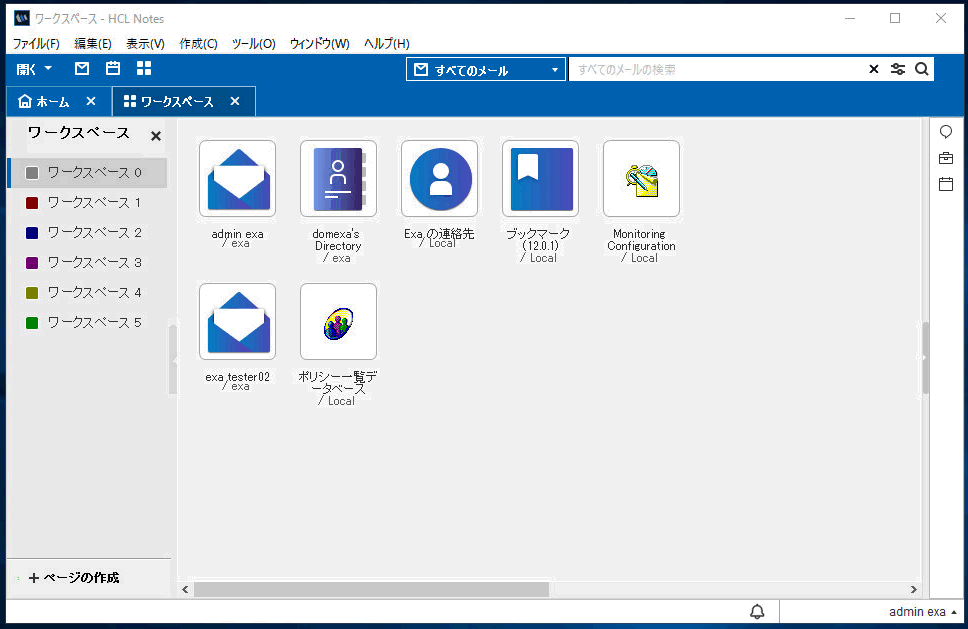
Task: Open the 表示(V) menu
Action: (x=145, y=44)
